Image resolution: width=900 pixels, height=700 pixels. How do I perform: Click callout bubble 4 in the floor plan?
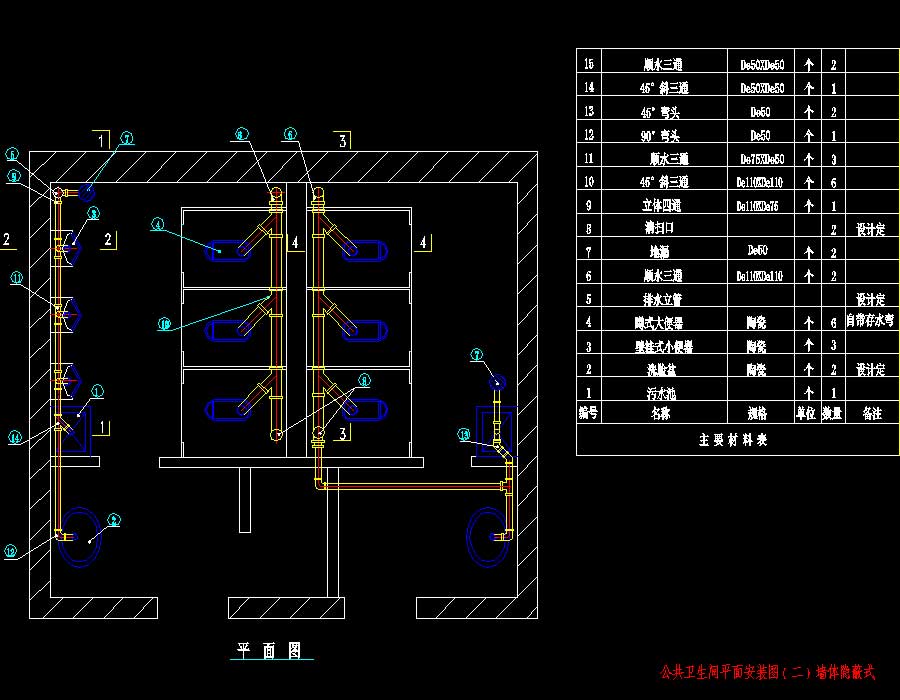point(157,224)
